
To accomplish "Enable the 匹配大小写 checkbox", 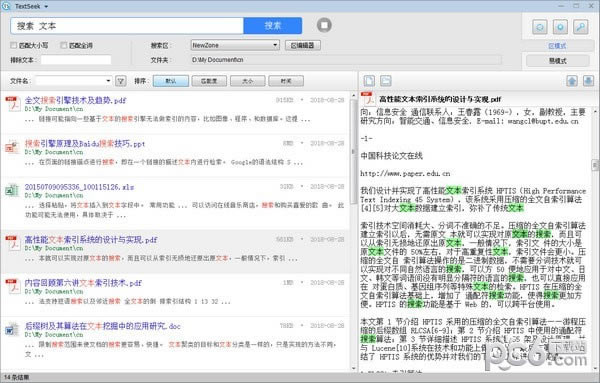I will (14, 45).
